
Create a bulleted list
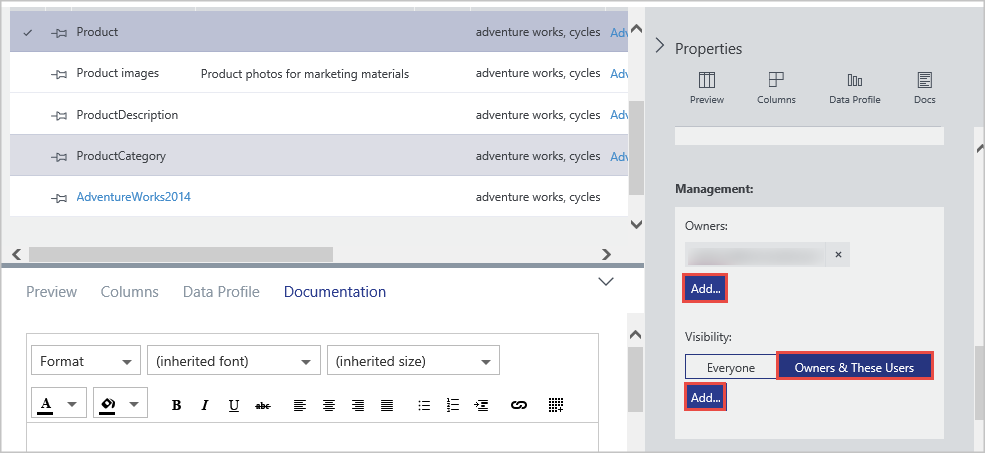click(424, 405)
